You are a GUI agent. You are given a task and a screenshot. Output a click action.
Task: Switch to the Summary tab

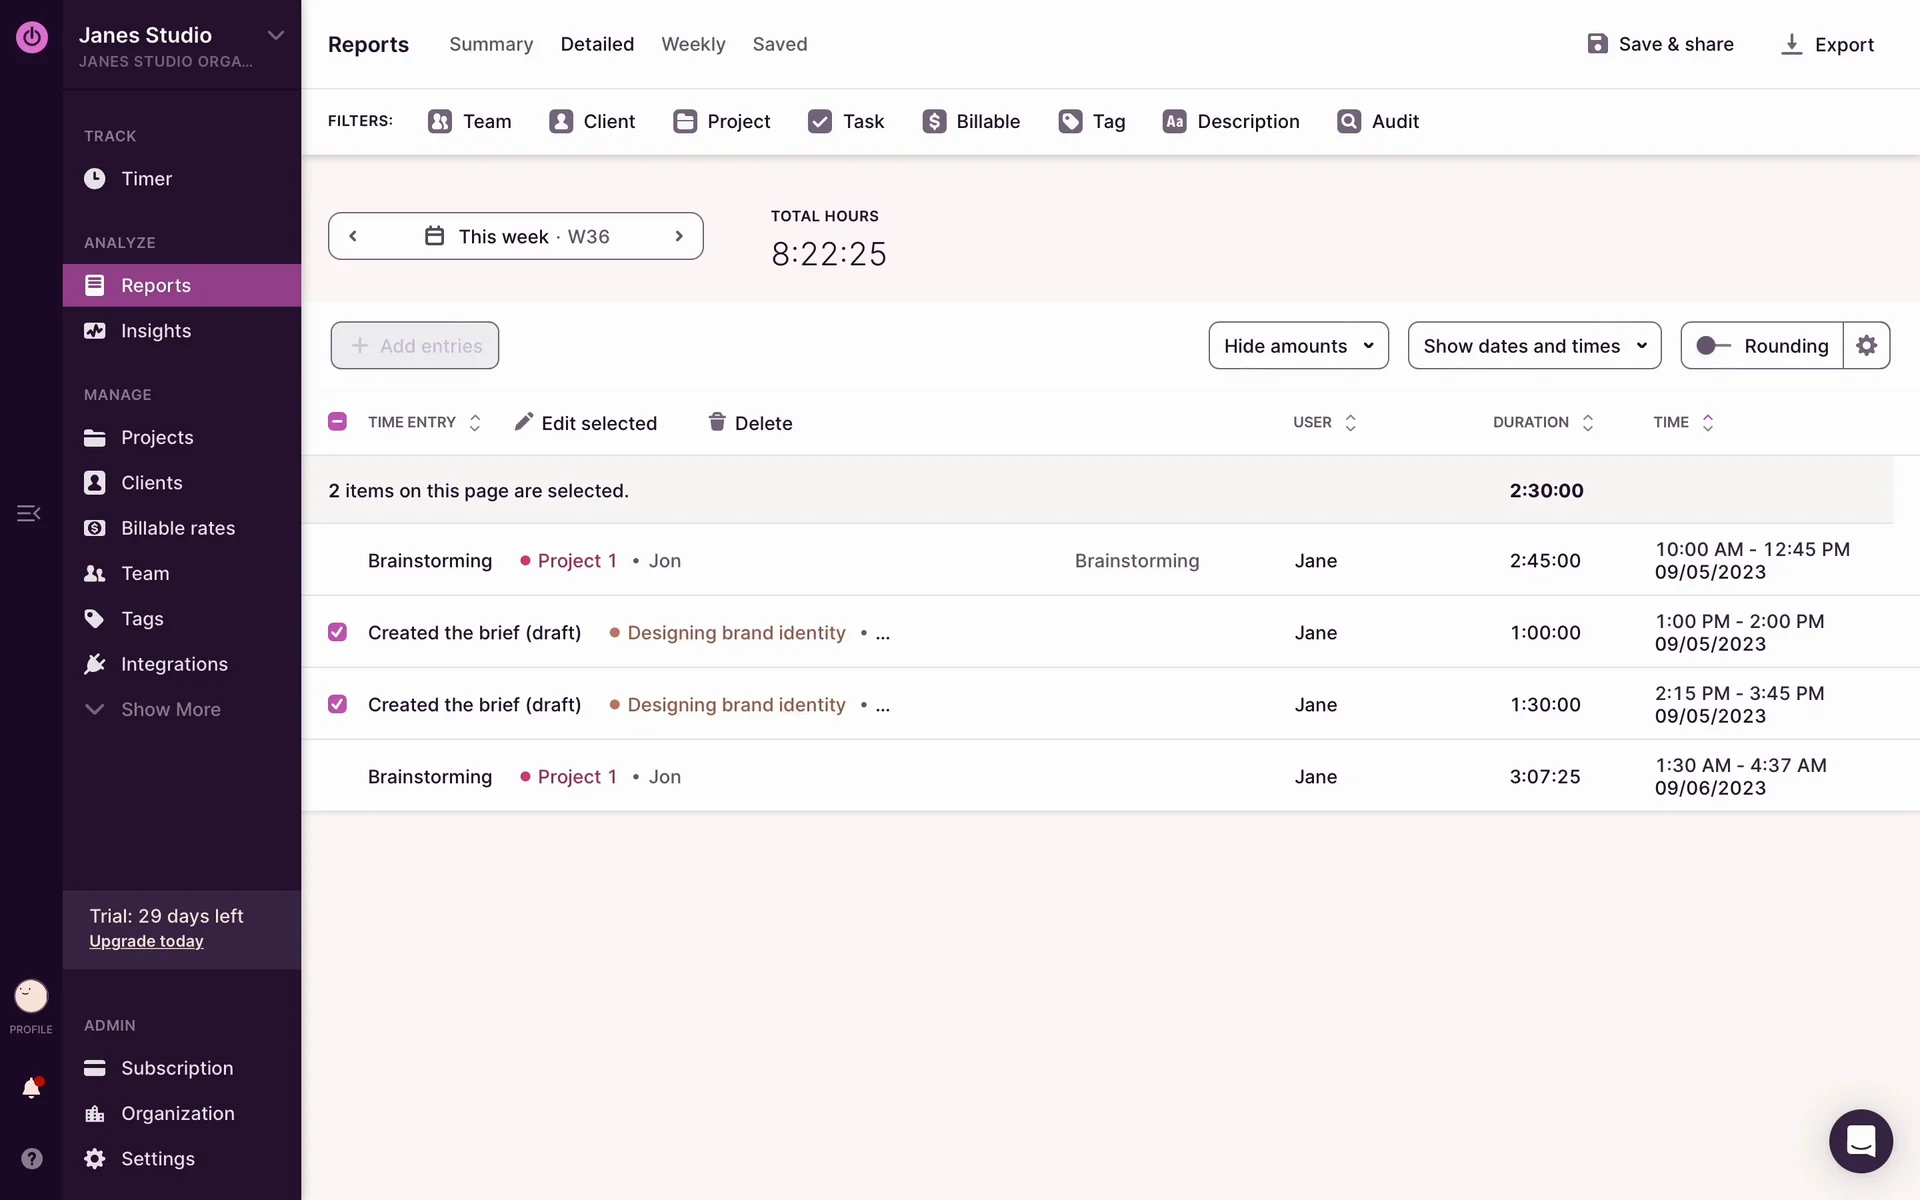coord(491,44)
